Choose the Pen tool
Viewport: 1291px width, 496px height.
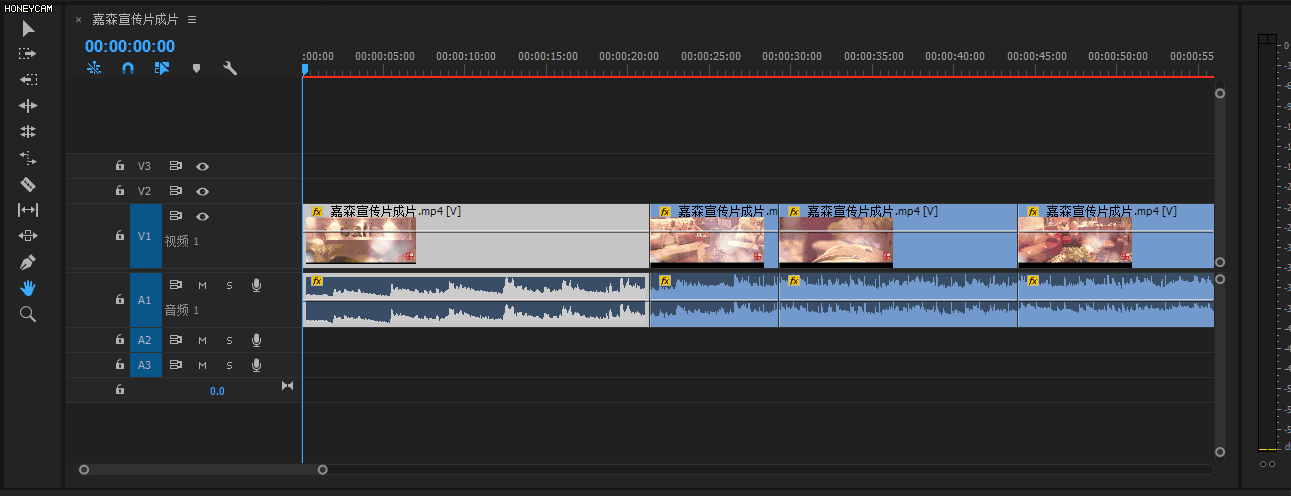point(28,262)
